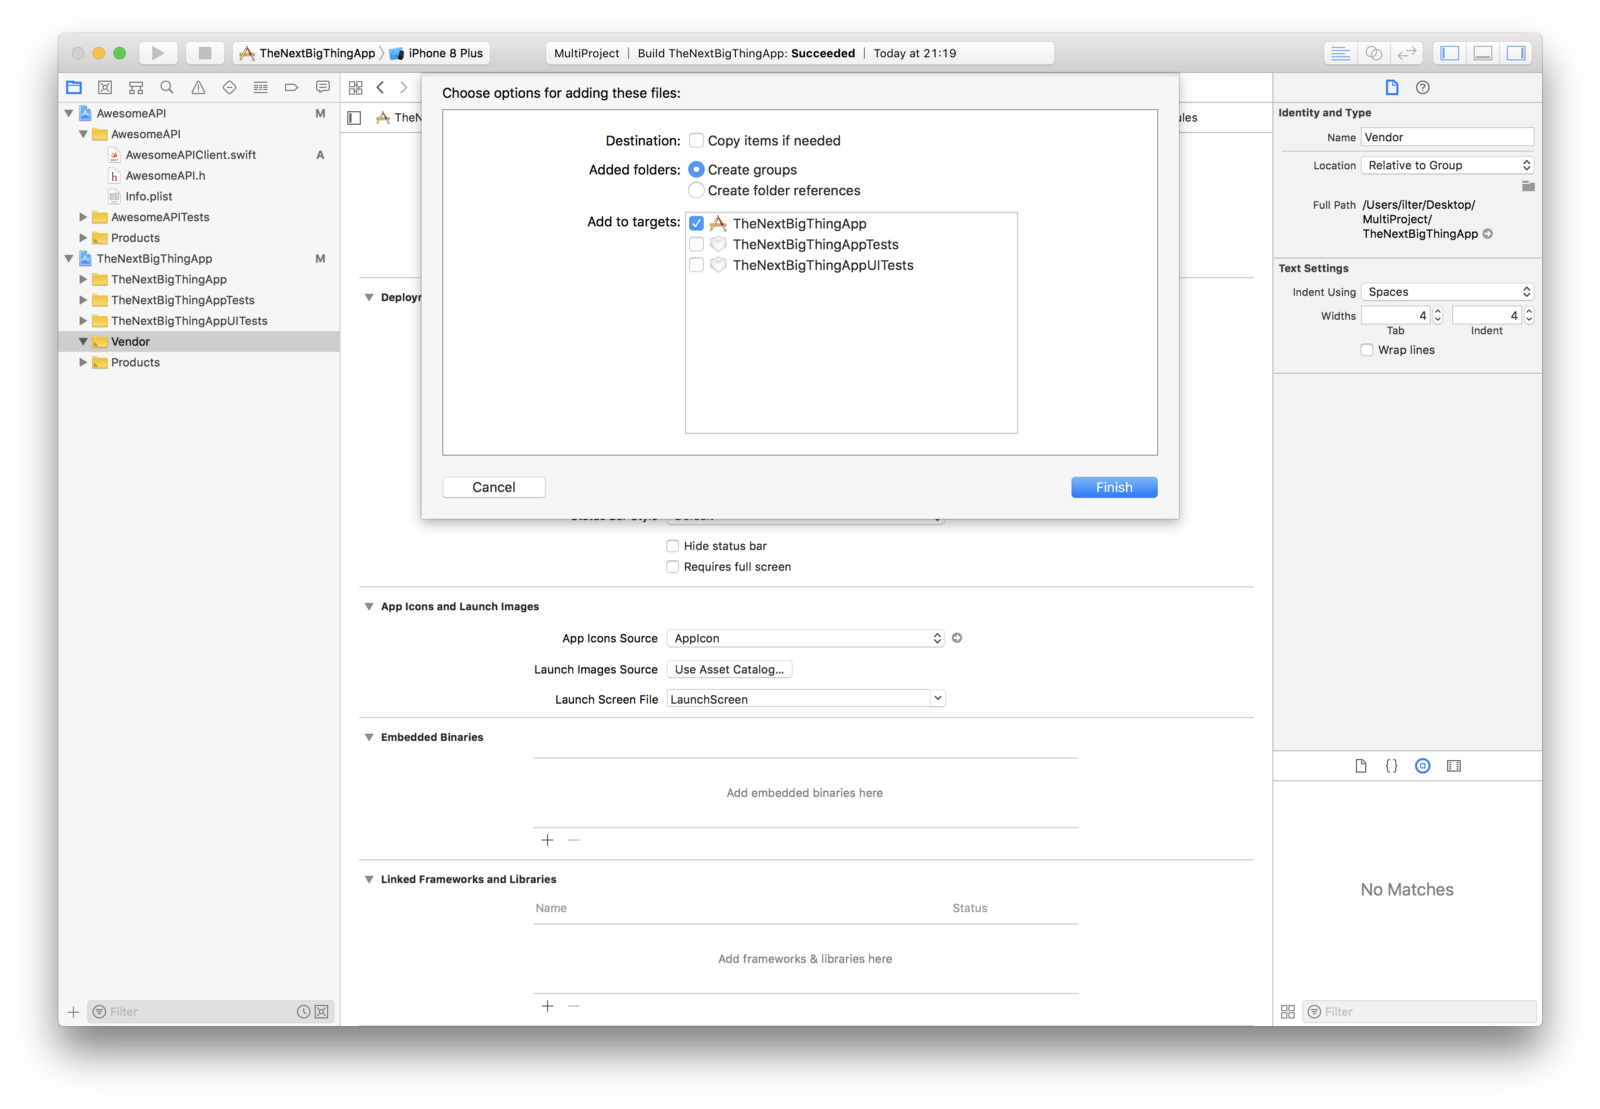Select the TheNextBigThingApp scheme
This screenshot has width=1600, height=1109.
pyautogui.click(x=307, y=53)
